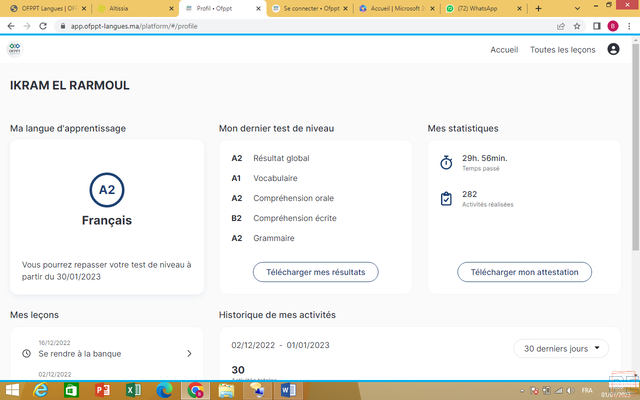The width and height of the screenshot is (640, 400).
Task: Open Toutes les leçons navigation link
Action: coord(562,50)
